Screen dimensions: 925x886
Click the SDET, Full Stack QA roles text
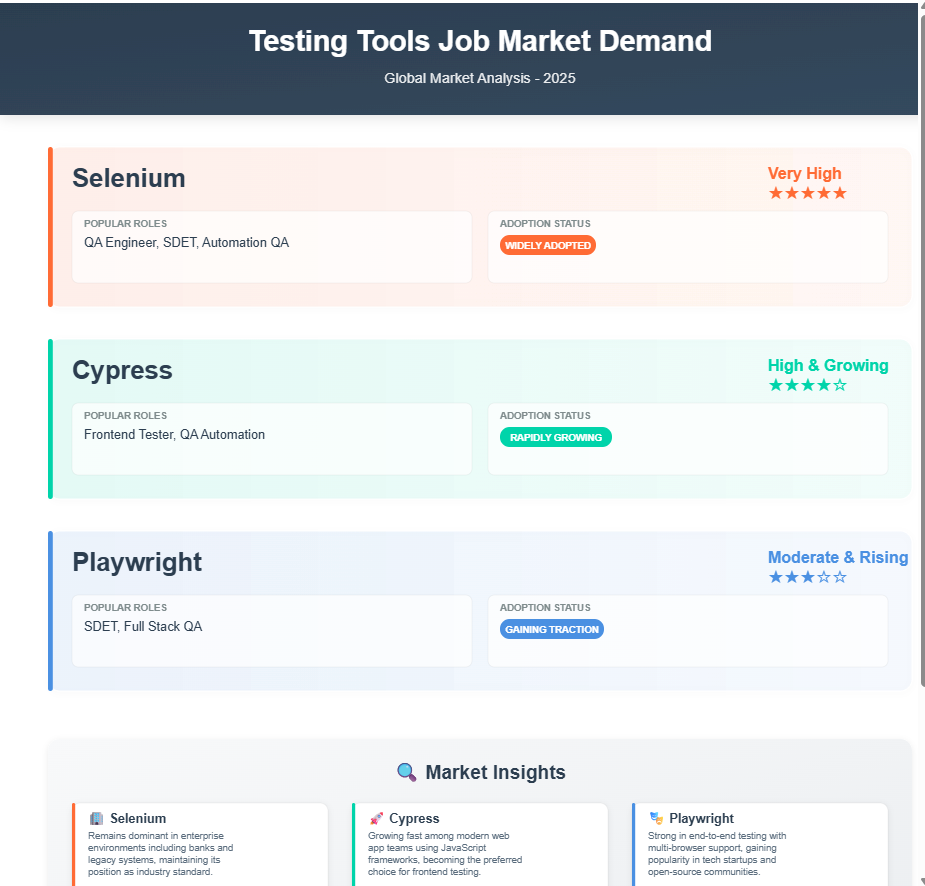pyautogui.click(x=143, y=626)
